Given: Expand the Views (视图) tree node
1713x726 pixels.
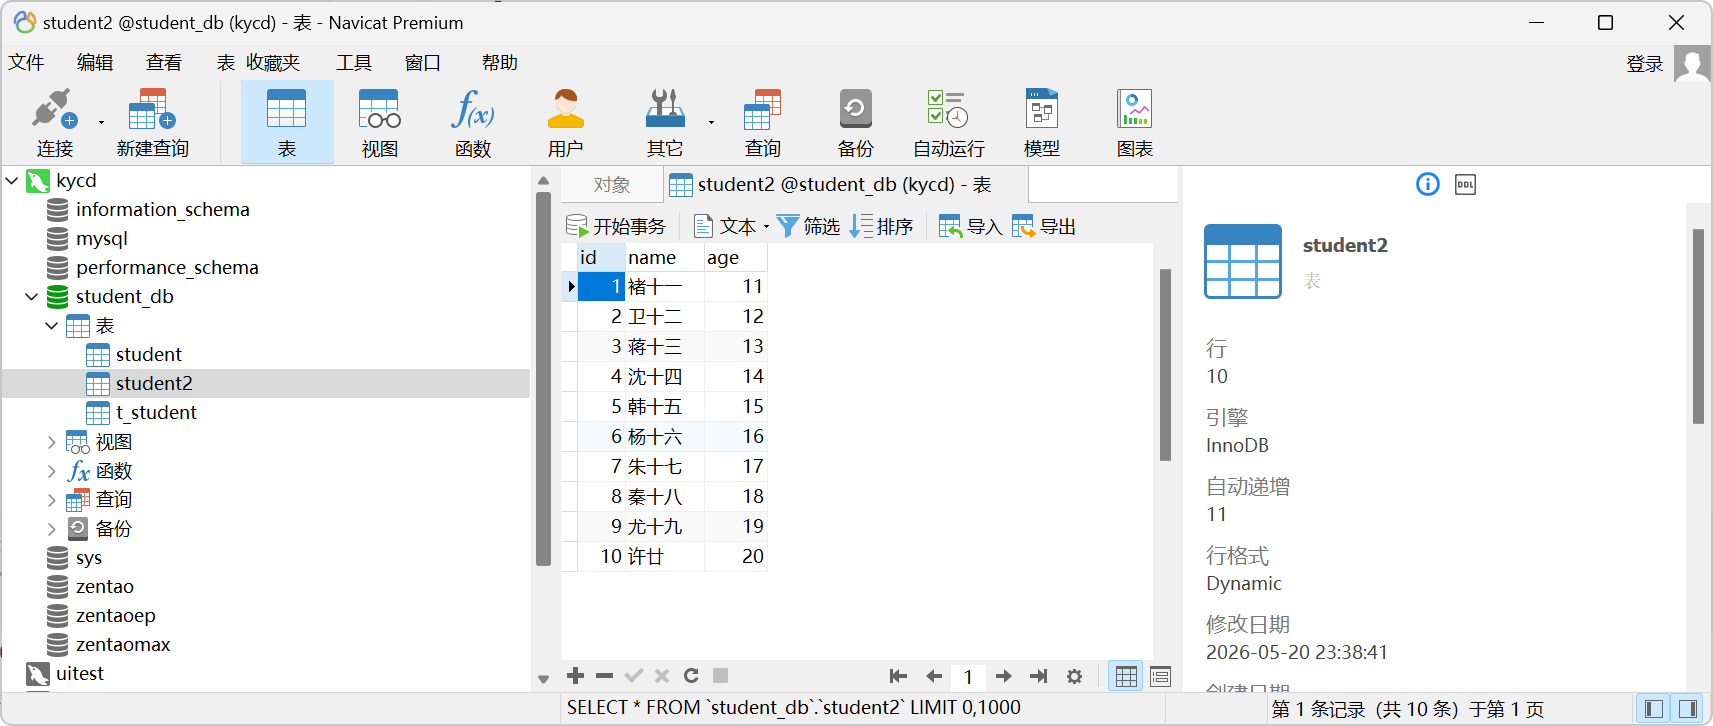Looking at the screenshot, I should point(52,442).
